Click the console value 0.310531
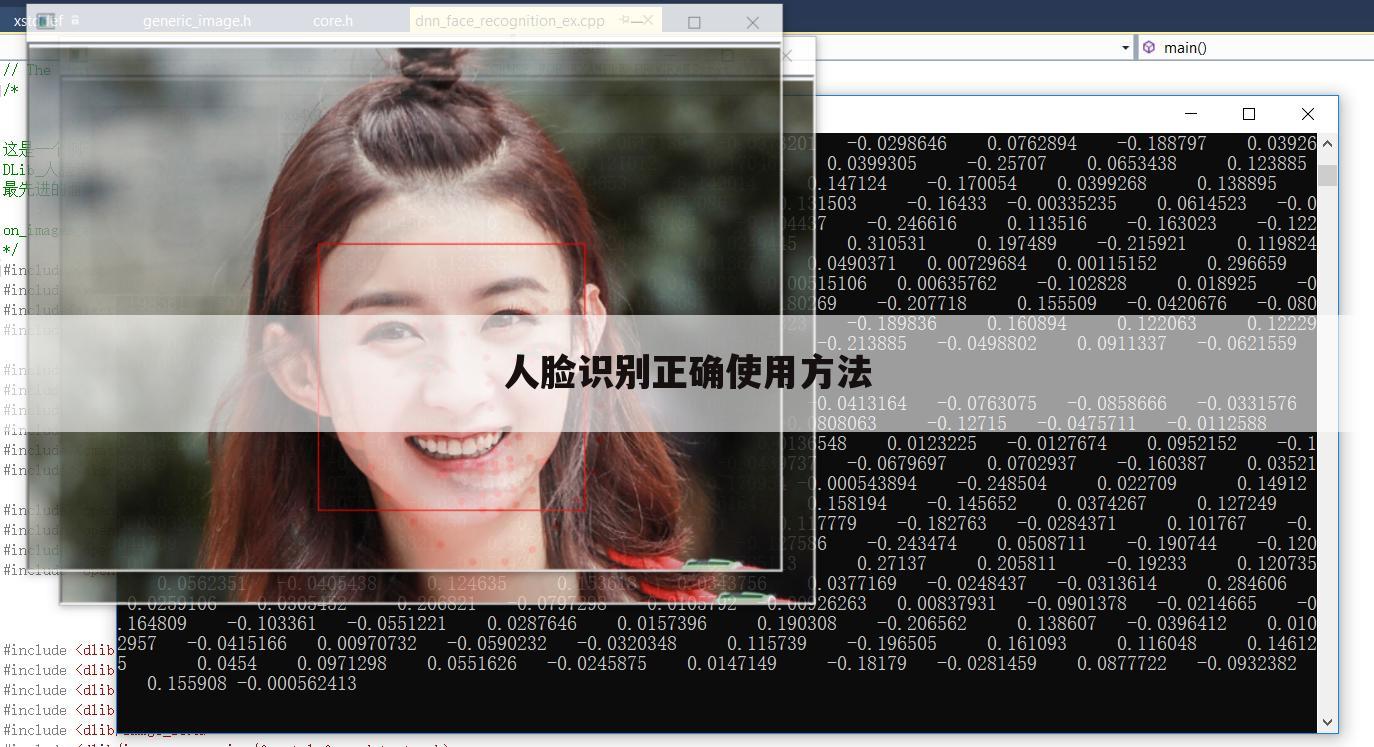 point(886,244)
